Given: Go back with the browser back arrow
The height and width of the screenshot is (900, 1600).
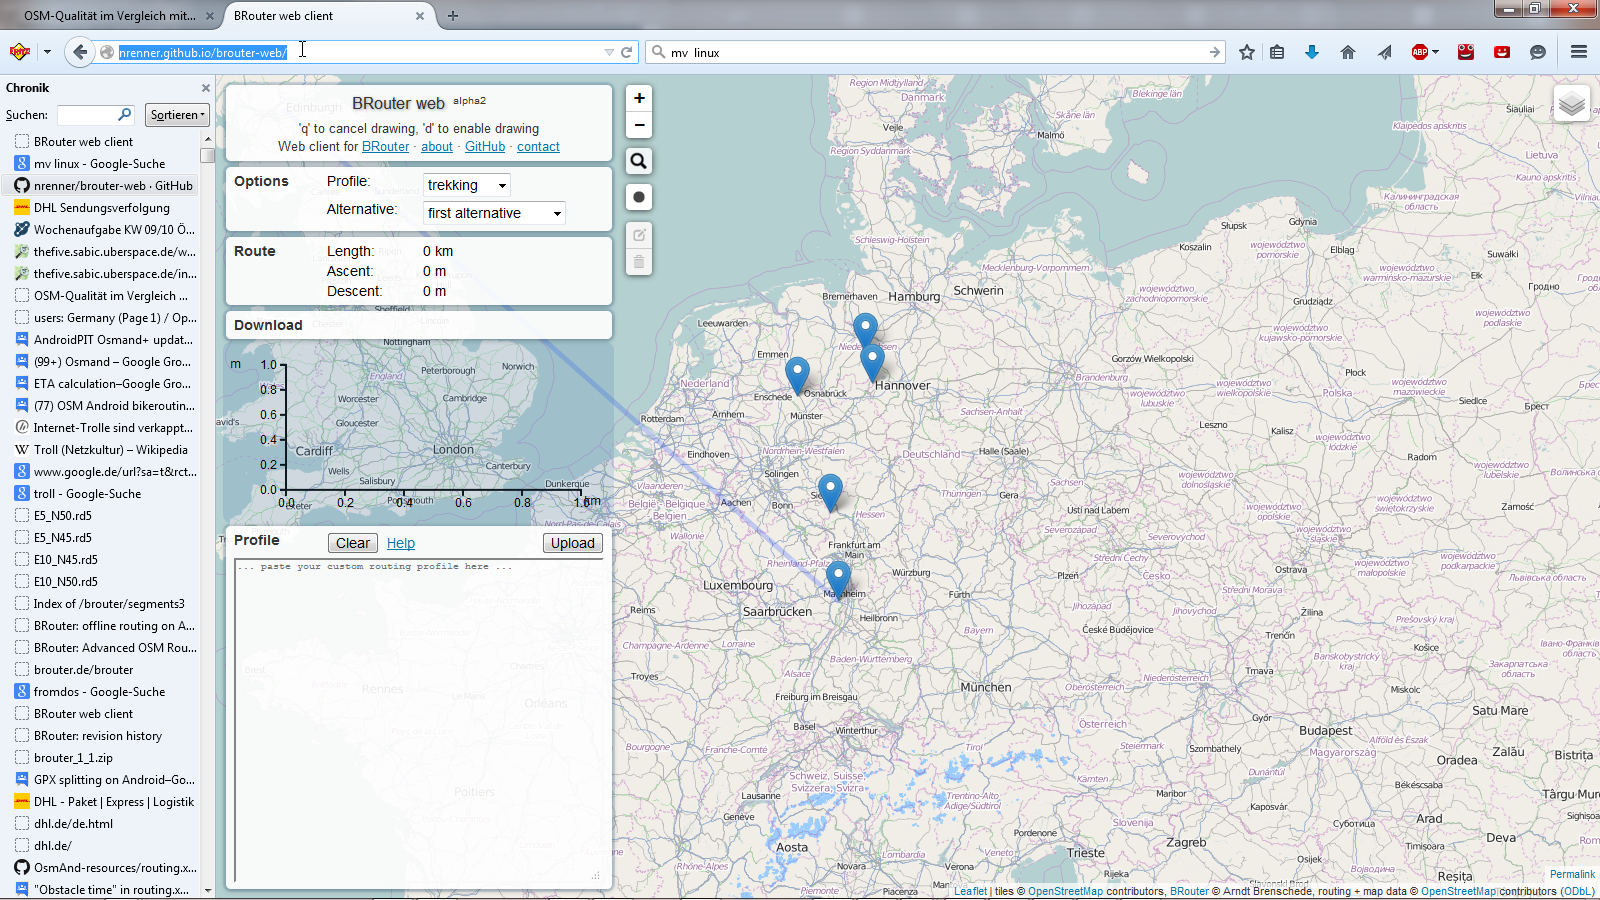Looking at the screenshot, I should tap(80, 52).
